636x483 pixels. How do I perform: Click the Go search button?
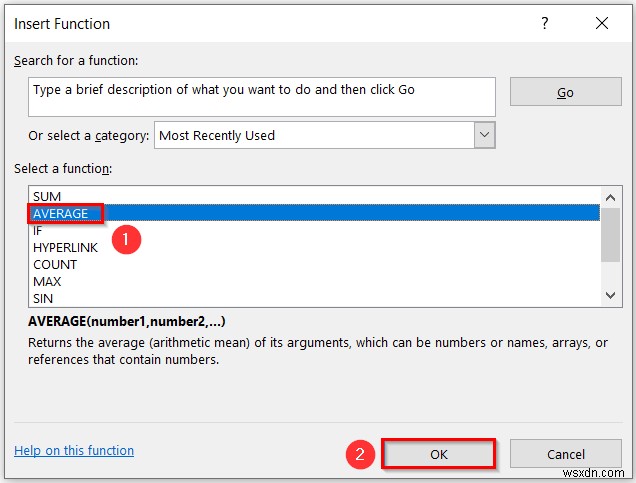[x=565, y=92]
